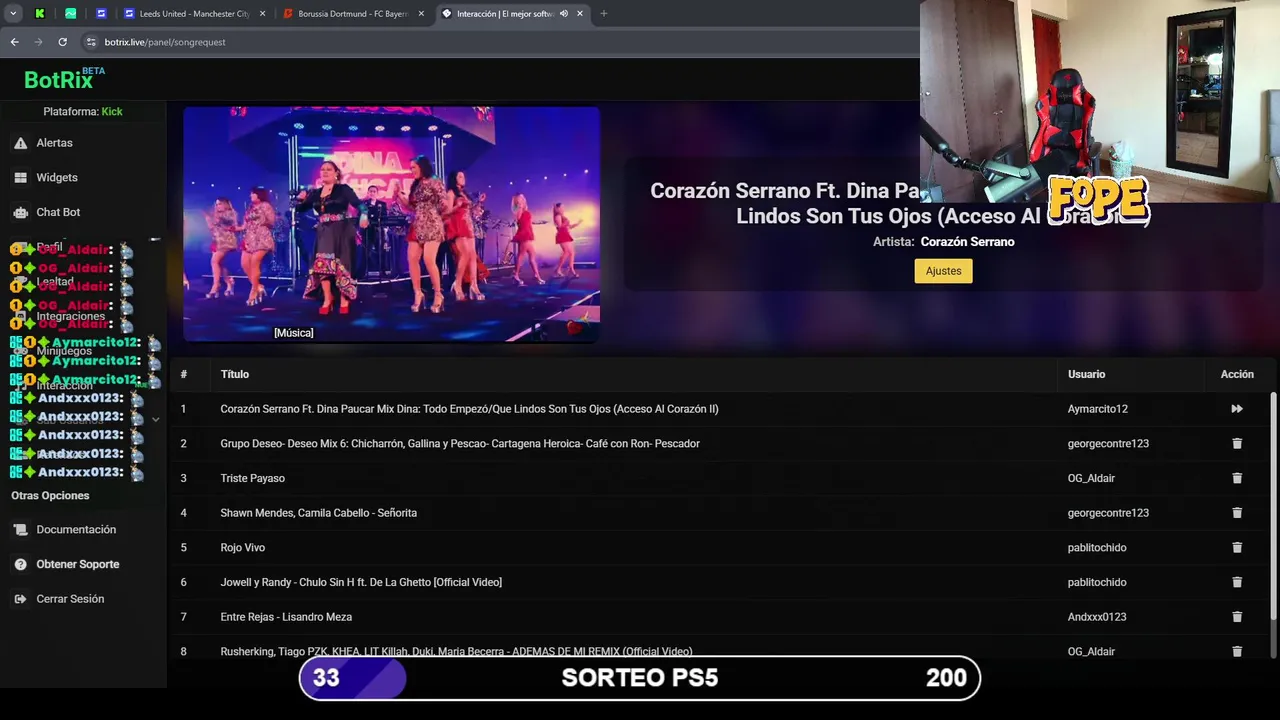1280x720 pixels.
Task: Click user Andxxx0123 in the Entre Rejas row
Action: tap(1097, 617)
